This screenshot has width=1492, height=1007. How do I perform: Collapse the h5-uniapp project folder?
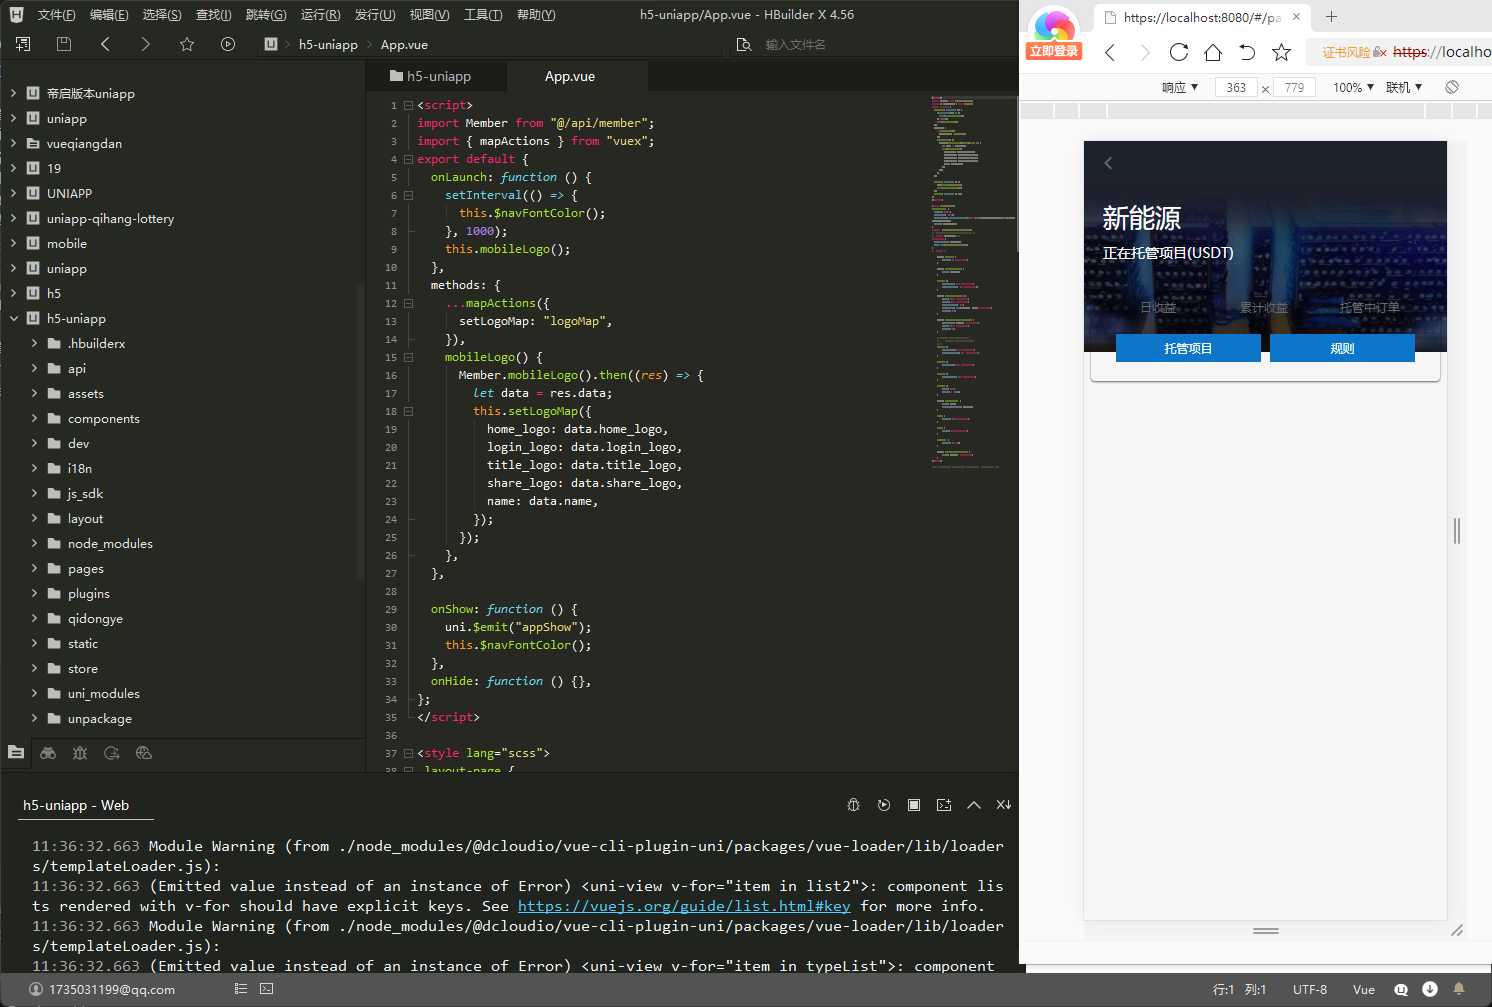[x=14, y=319]
